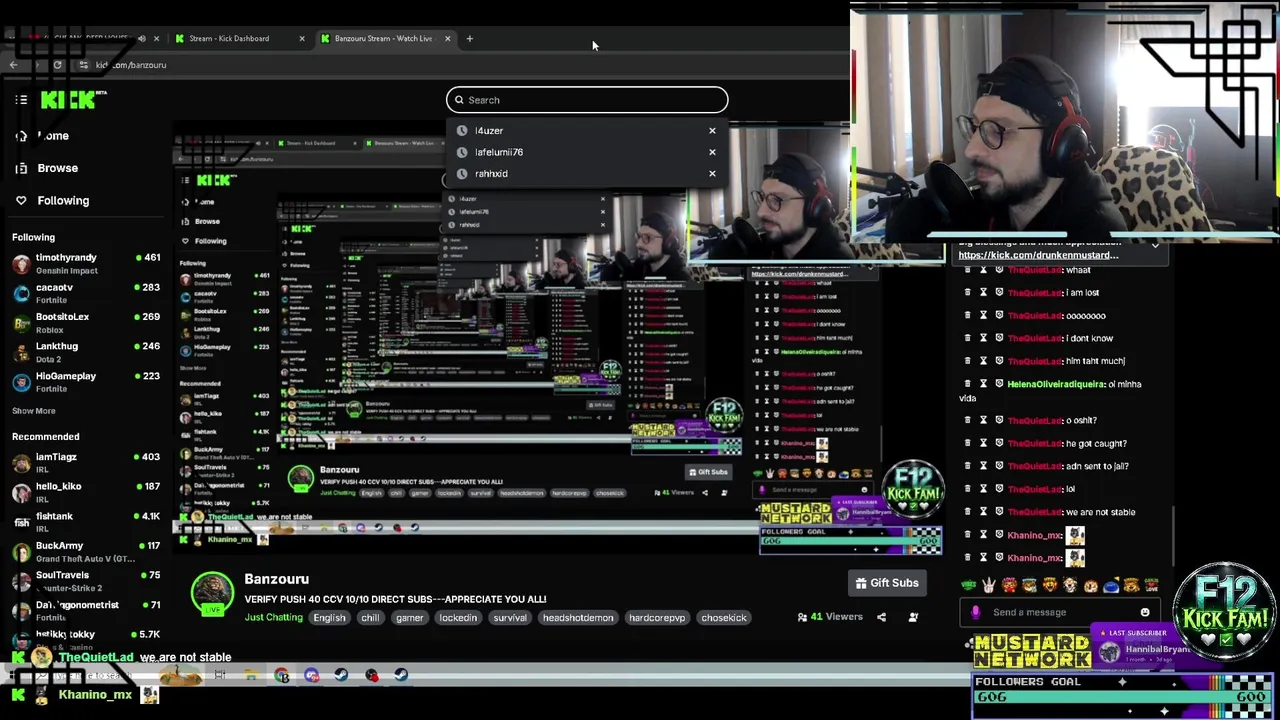Click the chosekick tag
1280x720 pixels.
tap(724, 617)
